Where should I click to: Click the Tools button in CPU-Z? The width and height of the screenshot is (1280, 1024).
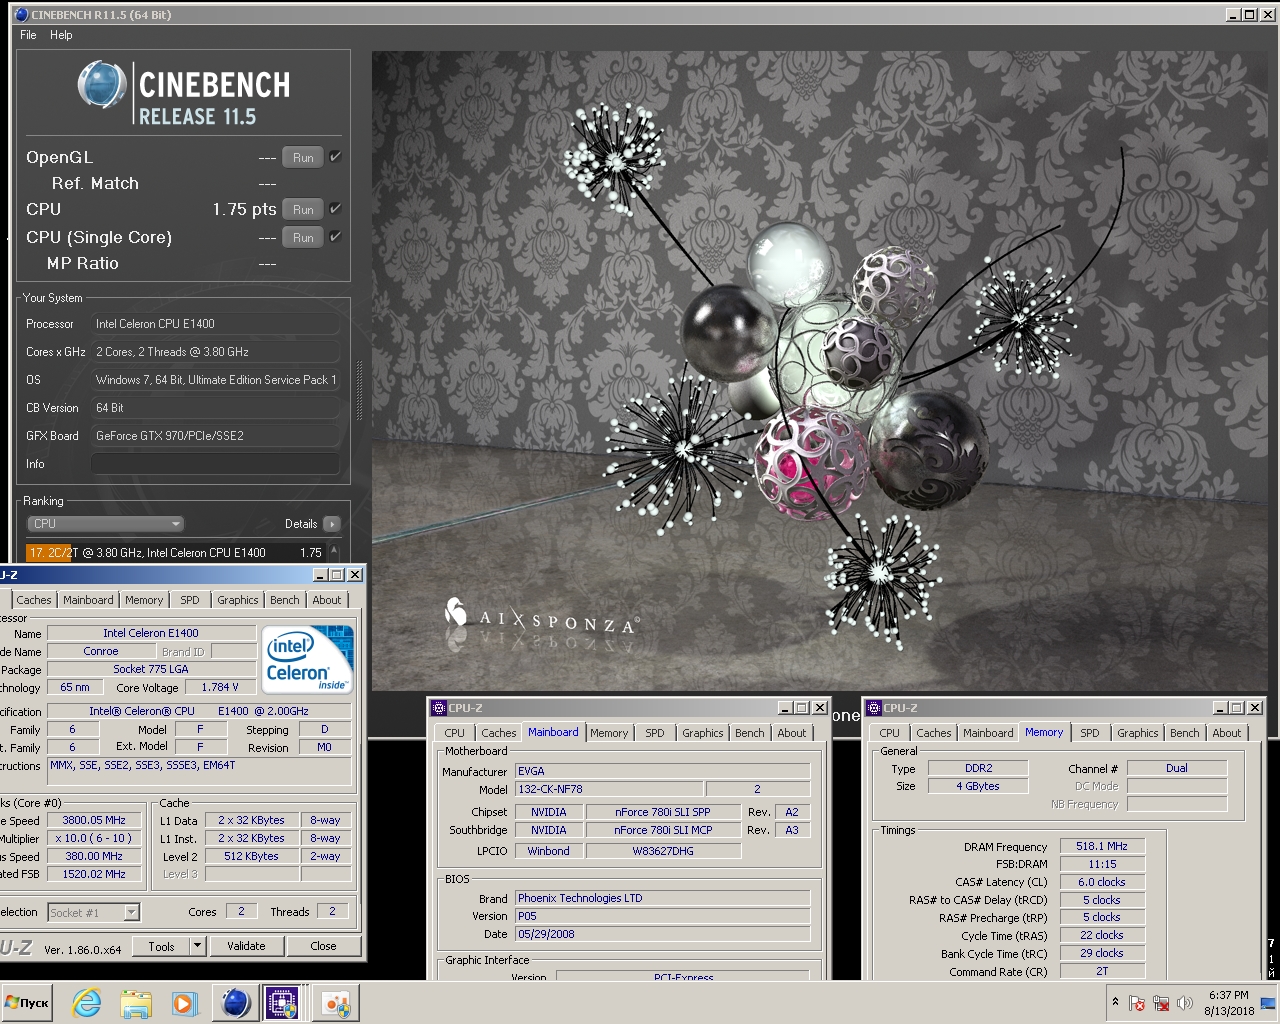pyautogui.click(x=161, y=946)
